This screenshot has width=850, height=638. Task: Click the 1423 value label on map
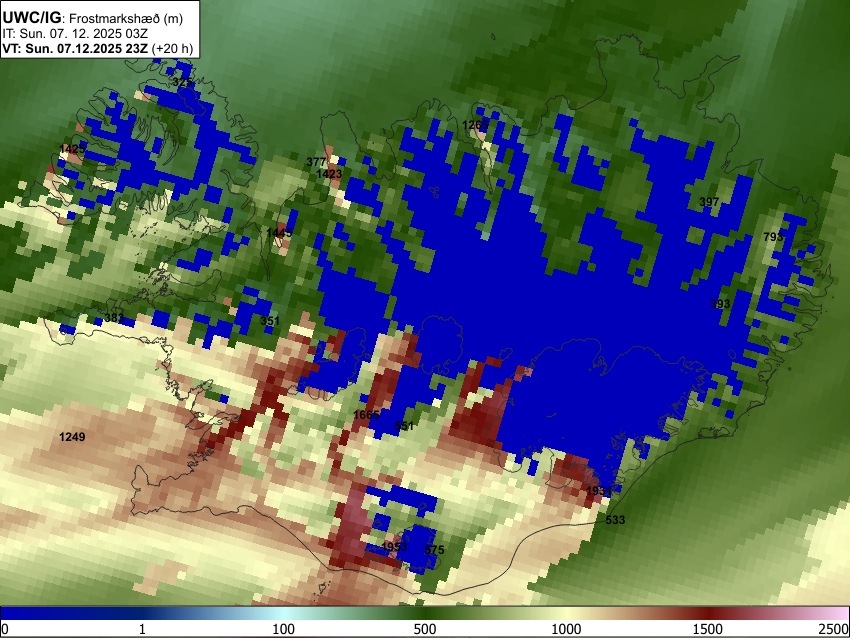[329, 173]
